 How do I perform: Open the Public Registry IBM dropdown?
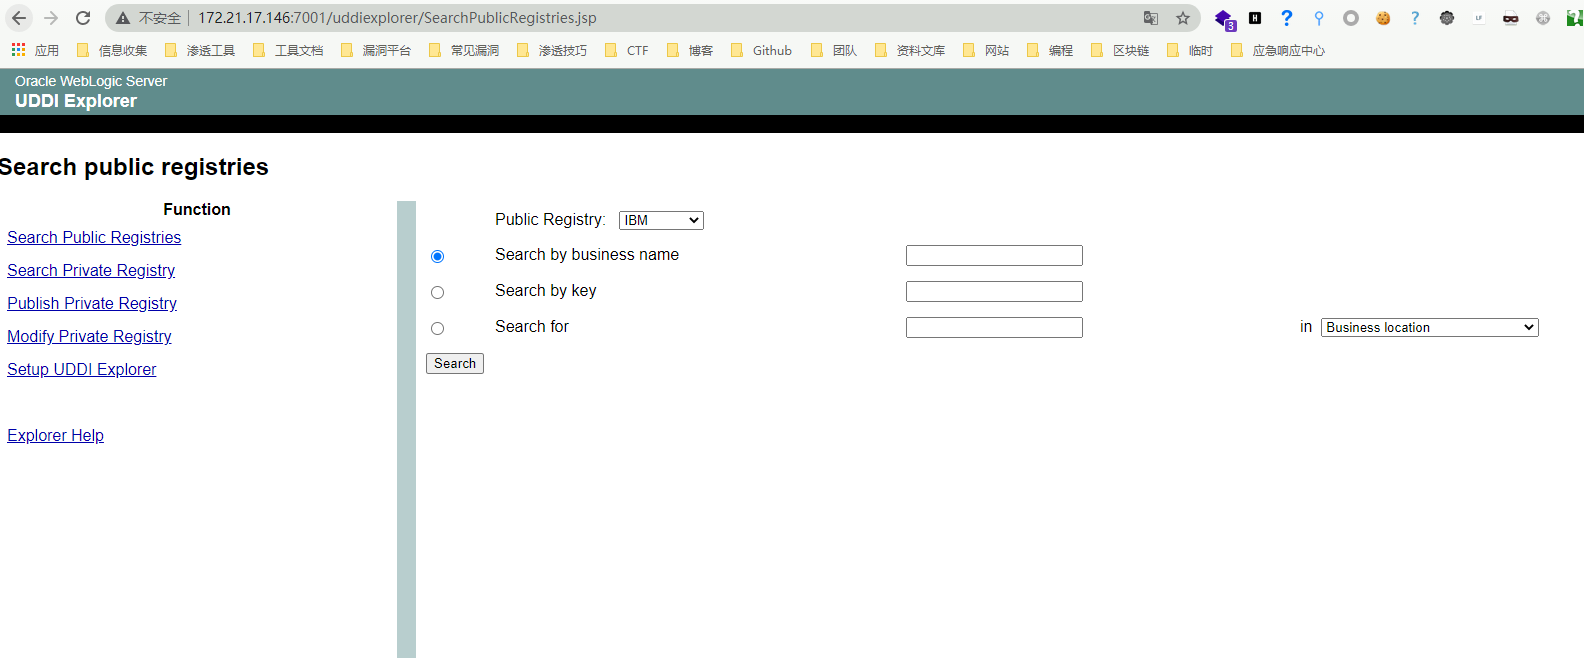tap(661, 220)
